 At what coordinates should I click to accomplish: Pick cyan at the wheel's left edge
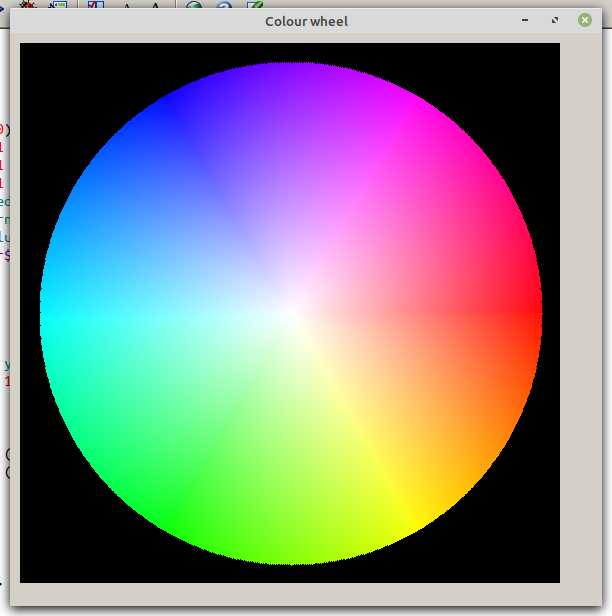pyautogui.click(x=52, y=316)
